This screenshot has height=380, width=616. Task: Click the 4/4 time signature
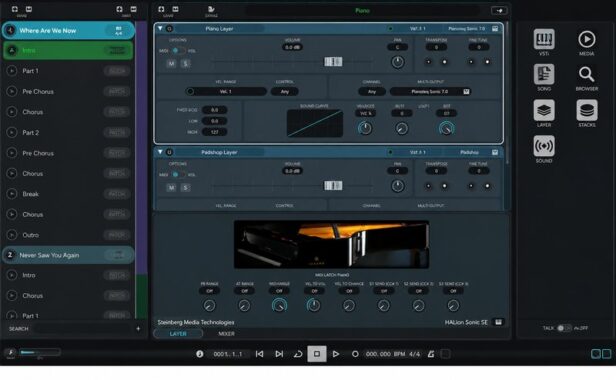[x=414, y=354]
